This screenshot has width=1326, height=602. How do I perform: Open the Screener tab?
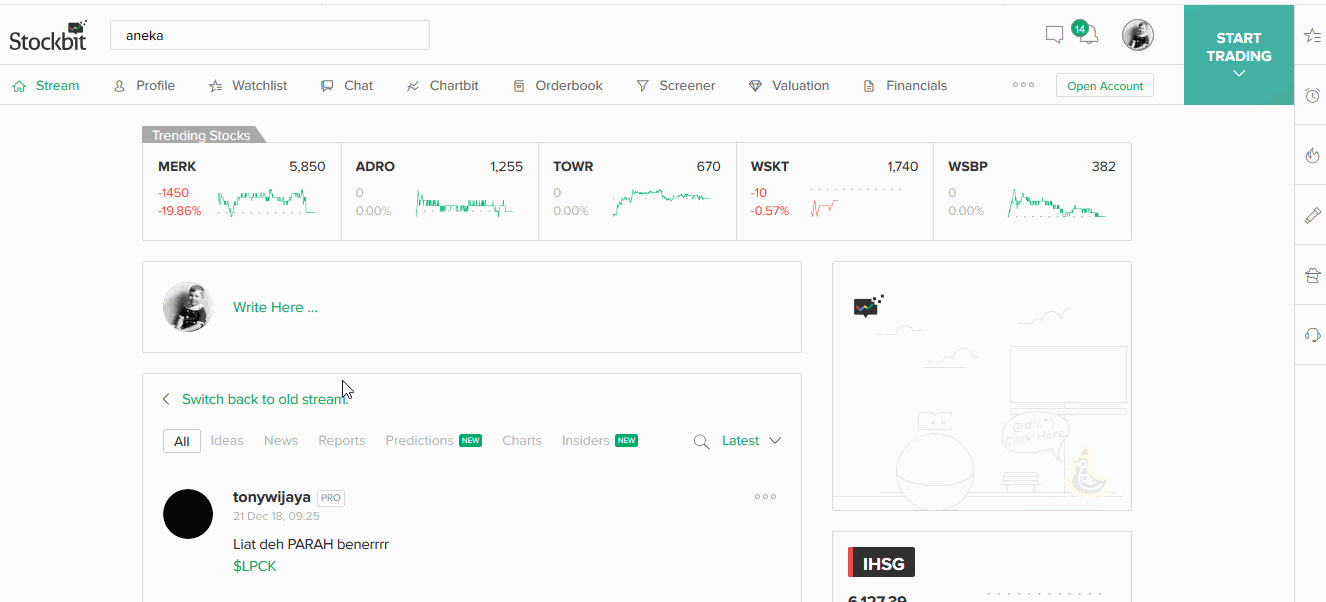676,86
